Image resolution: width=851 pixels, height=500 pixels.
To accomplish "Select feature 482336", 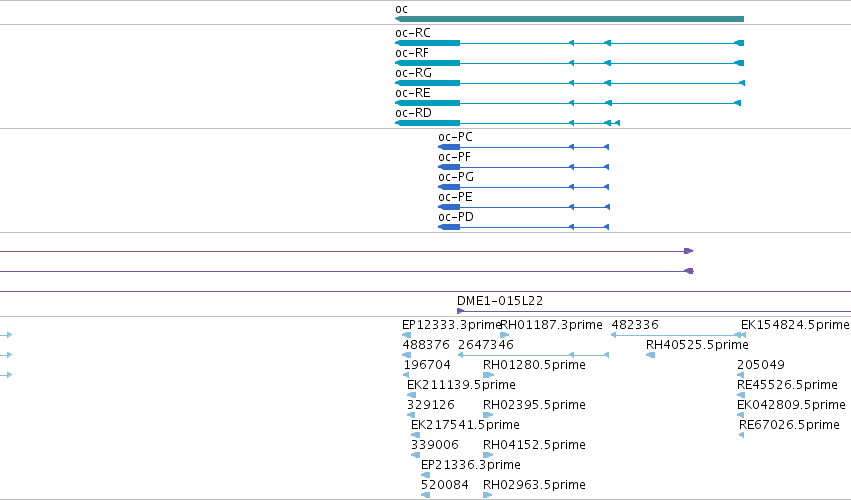I will point(635,325).
